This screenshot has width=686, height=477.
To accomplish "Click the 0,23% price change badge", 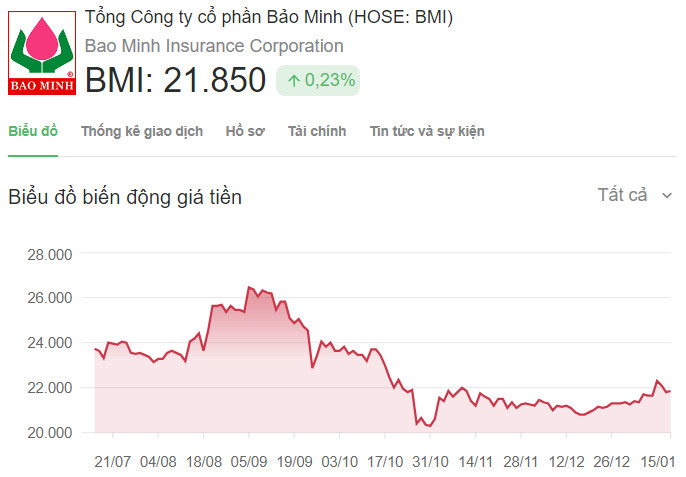I will pyautogui.click(x=318, y=80).
